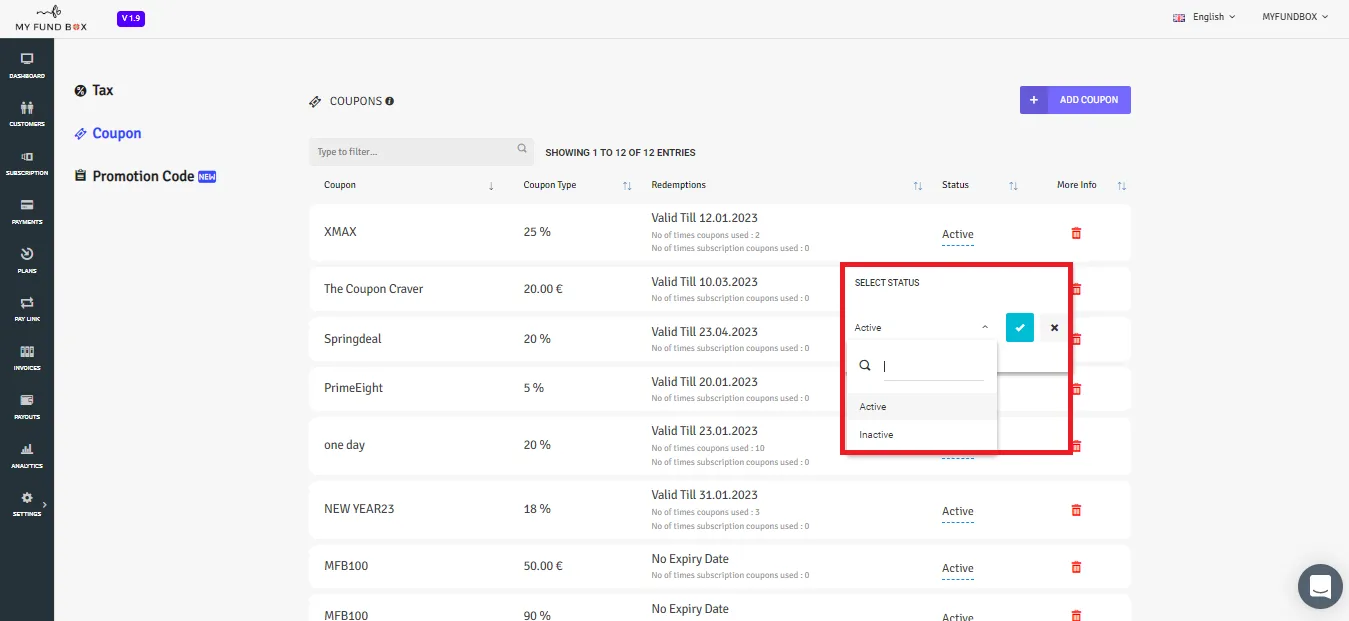The image size is (1349, 621).
Task: Switch to the Coupon section
Action: pyautogui.click(x=108, y=133)
